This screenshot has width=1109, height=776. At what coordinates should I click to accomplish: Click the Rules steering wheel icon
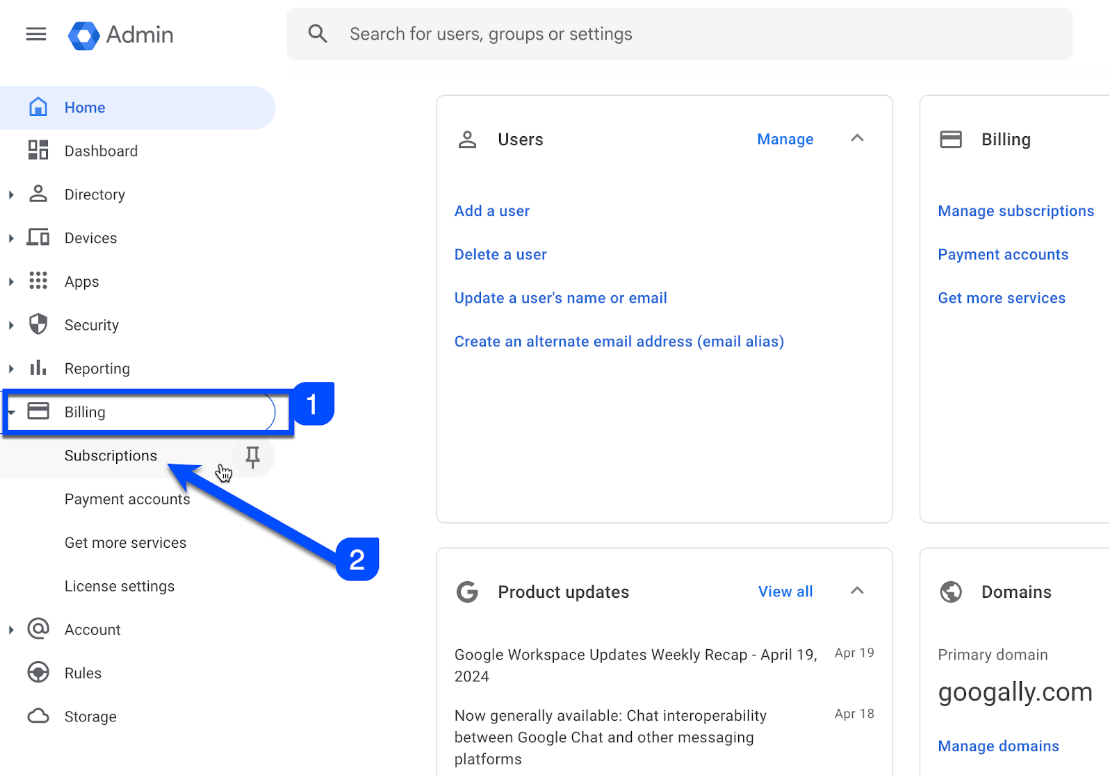point(38,673)
